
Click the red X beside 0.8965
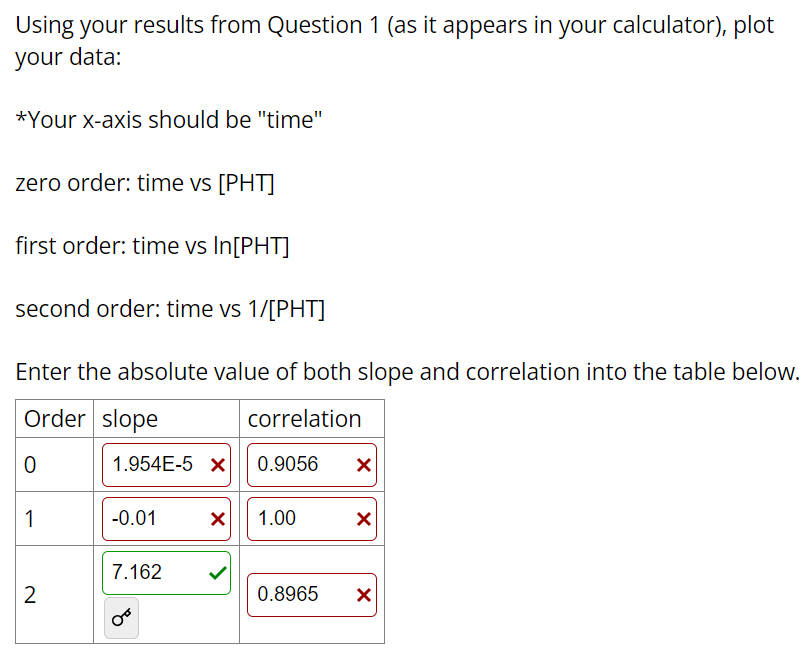point(362,594)
